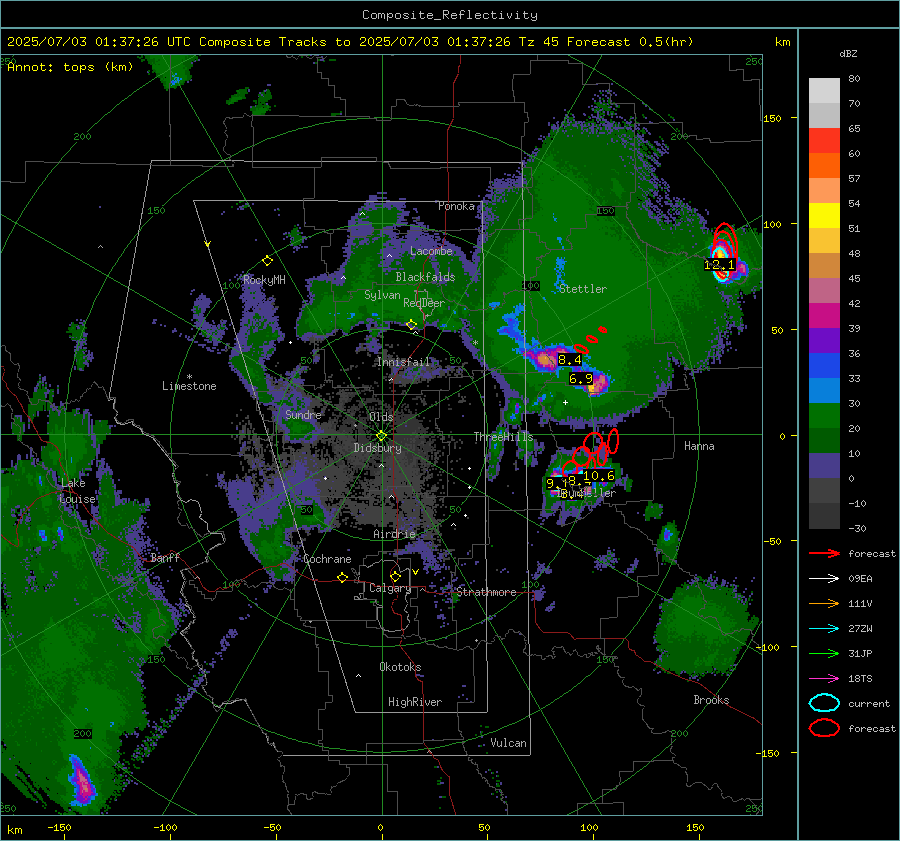The image size is (900, 841).
Task: Click the Lacombe town label
Action: click(x=431, y=251)
